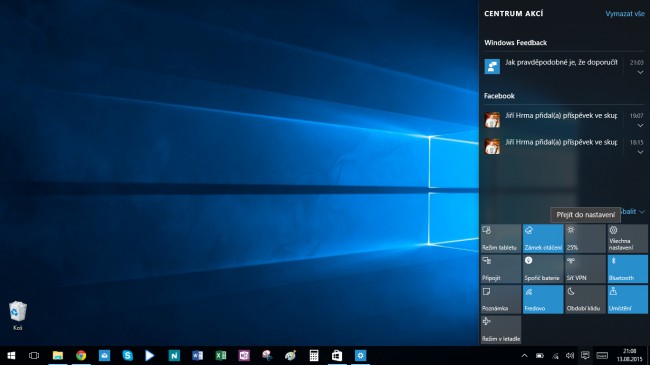Click the battery icon in the system tray
Image resolution: width=650 pixels, height=365 pixels.
click(540, 355)
